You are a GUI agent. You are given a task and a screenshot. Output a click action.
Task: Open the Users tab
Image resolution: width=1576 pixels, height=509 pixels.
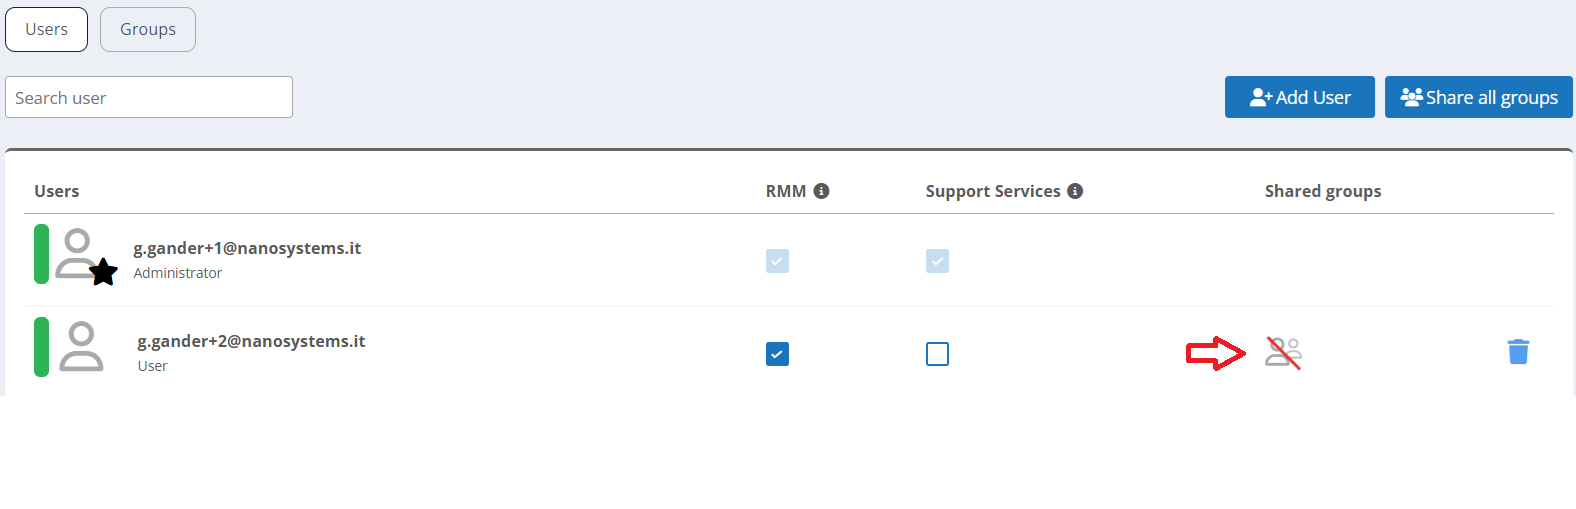(x=46, y=29)
